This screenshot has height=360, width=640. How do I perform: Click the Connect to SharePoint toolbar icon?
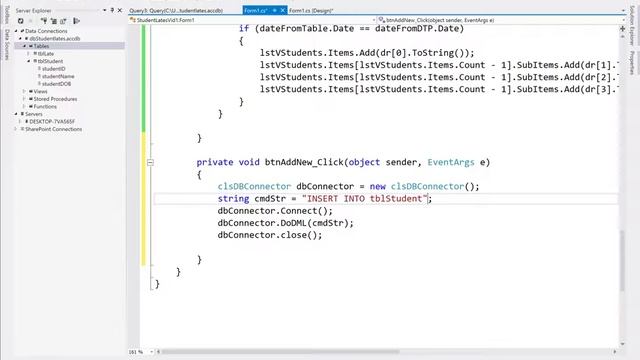click(63, 21)
